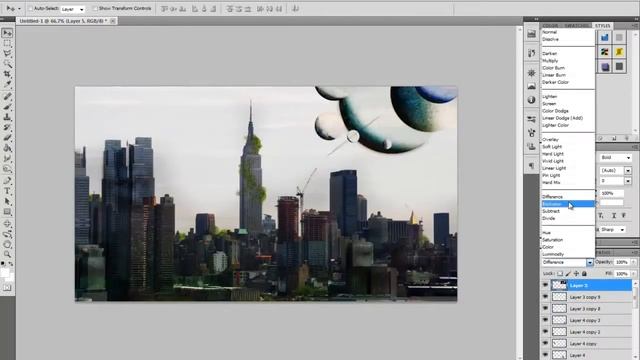The image size is (640, 360).
Task: Toggle Lock transparent pixels
Action: coord(560,273)
